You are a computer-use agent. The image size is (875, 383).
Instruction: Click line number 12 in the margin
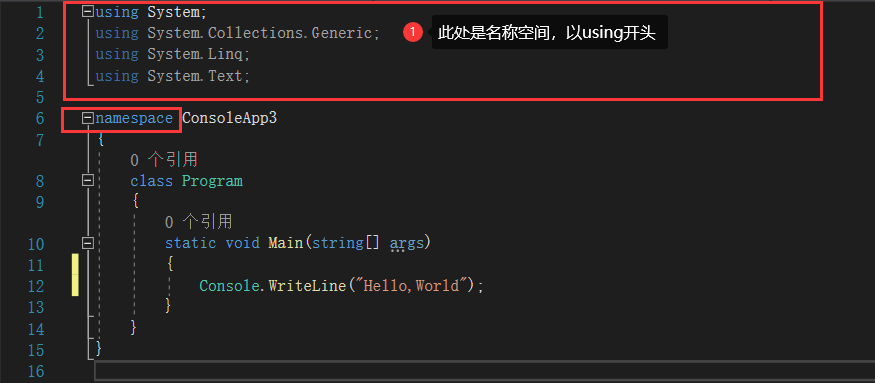point(36,286)
